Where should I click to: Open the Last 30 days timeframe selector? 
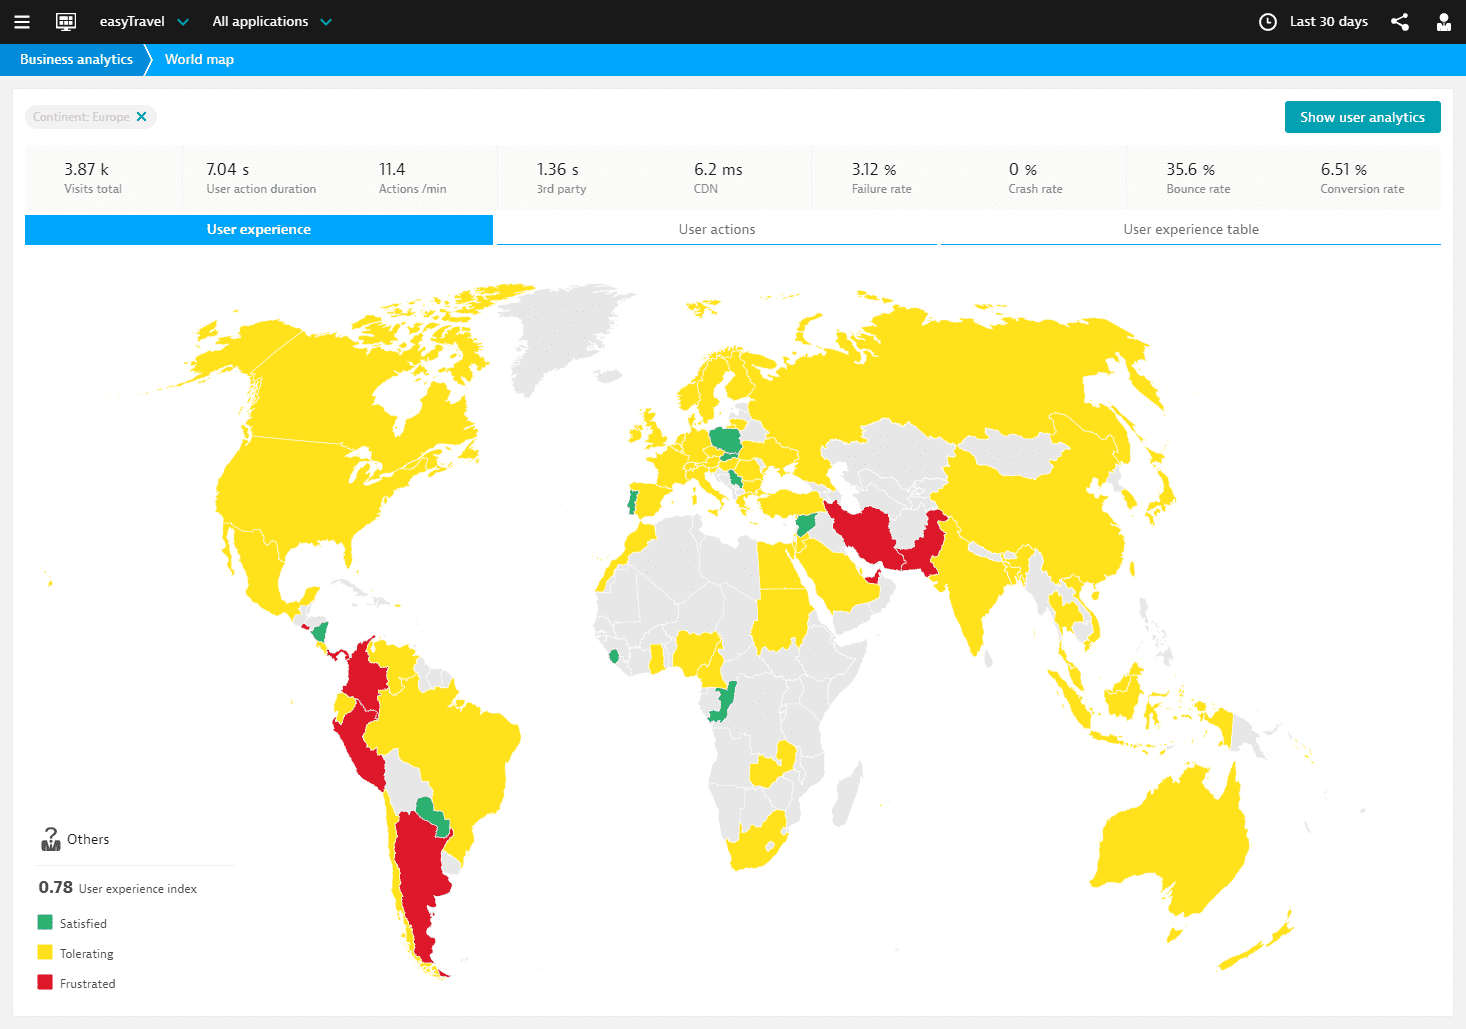pyautogui.click(x=1328, y=22)
